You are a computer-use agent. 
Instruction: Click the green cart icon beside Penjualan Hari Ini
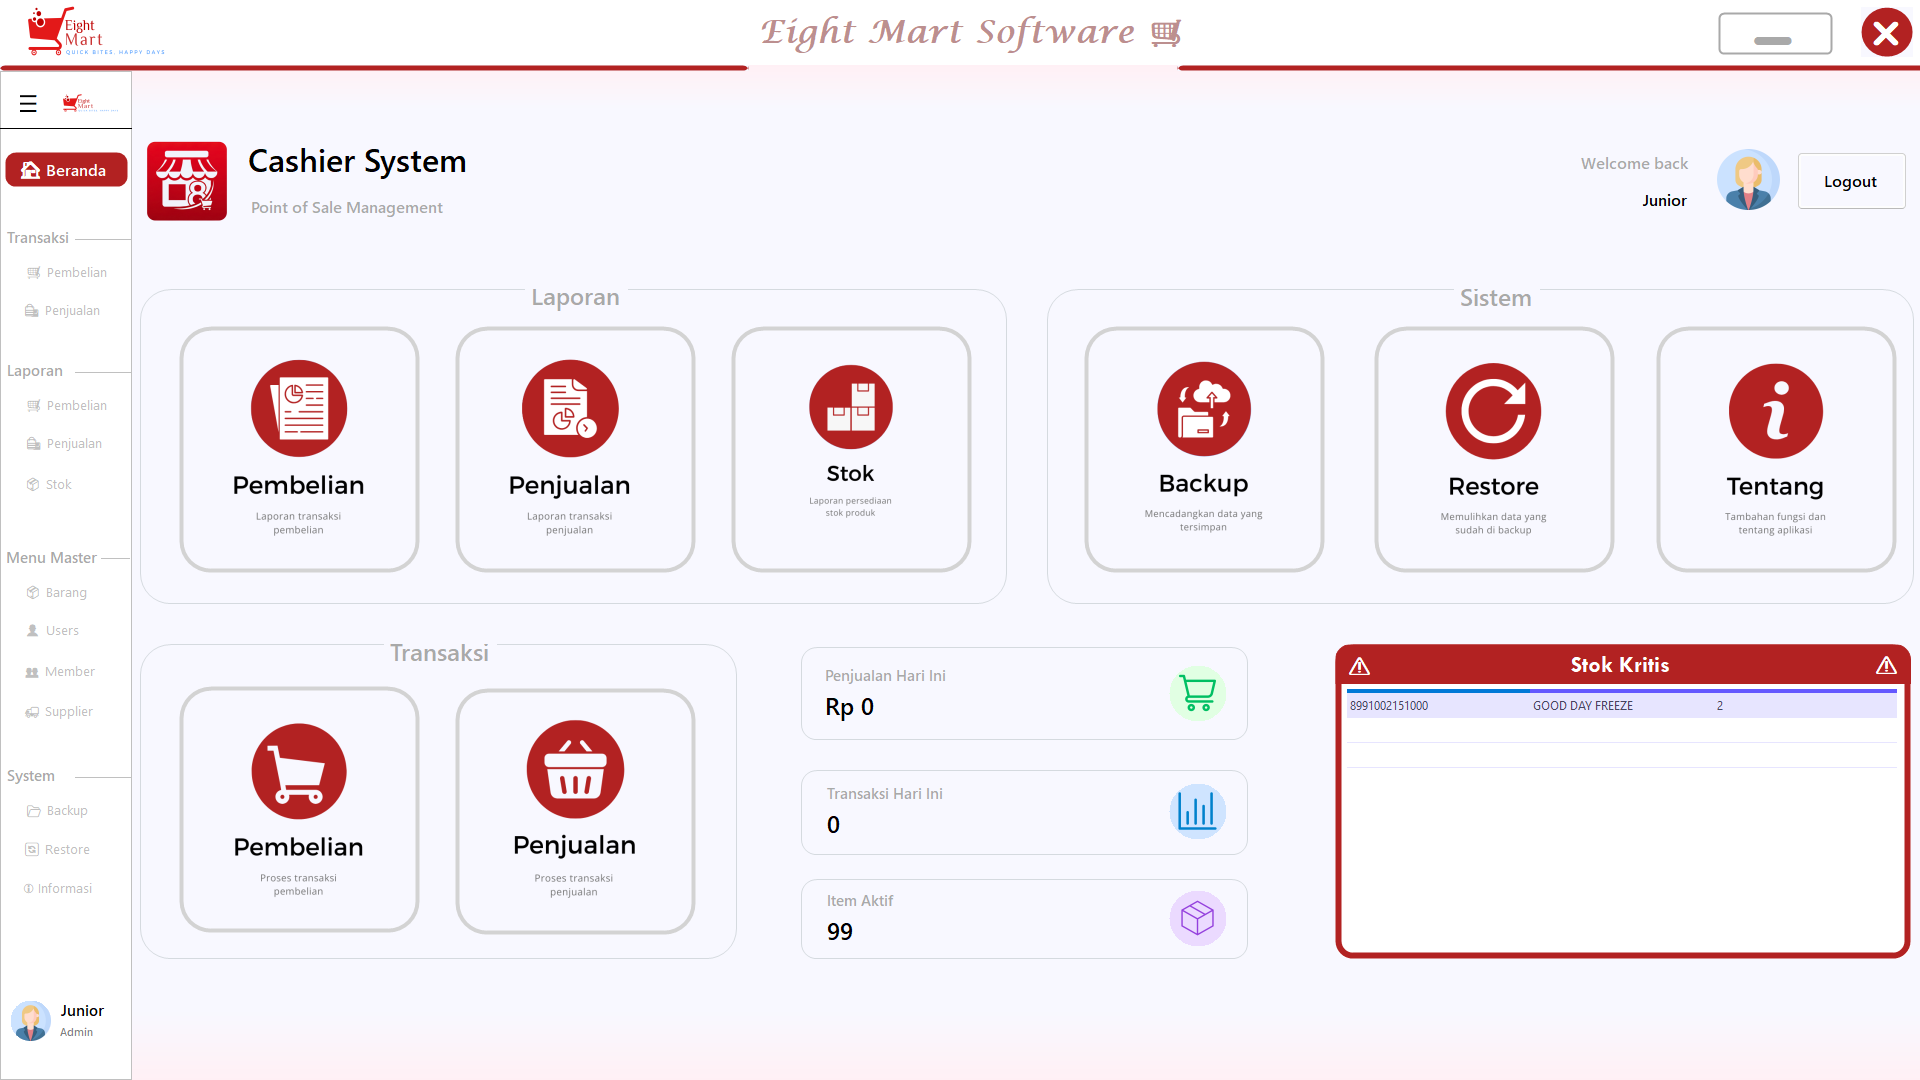tap(1197, 693)
